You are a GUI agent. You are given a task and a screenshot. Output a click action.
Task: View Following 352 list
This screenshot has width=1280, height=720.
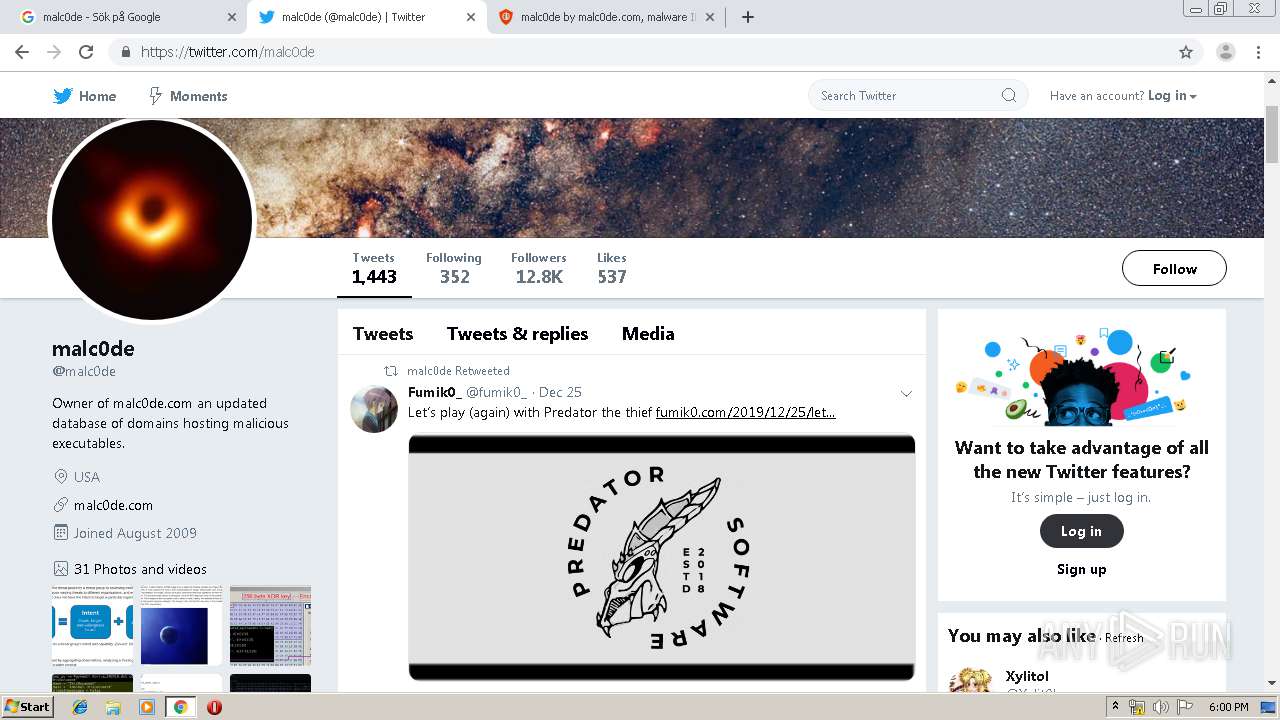pos(454,268)
